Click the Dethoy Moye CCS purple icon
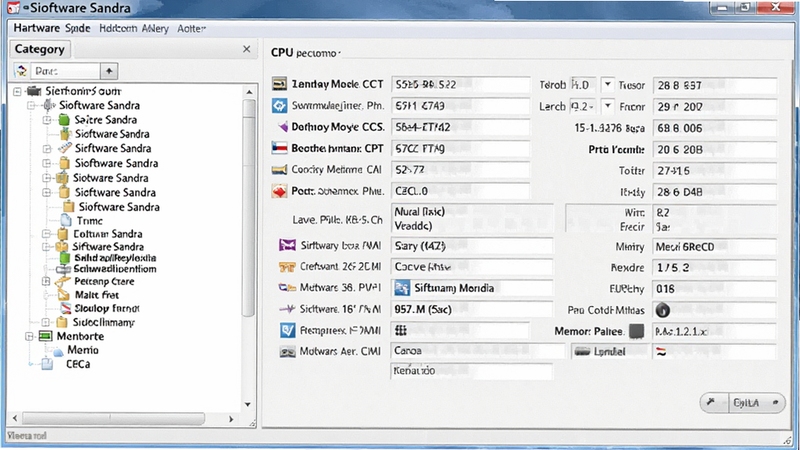 point(282,127)
